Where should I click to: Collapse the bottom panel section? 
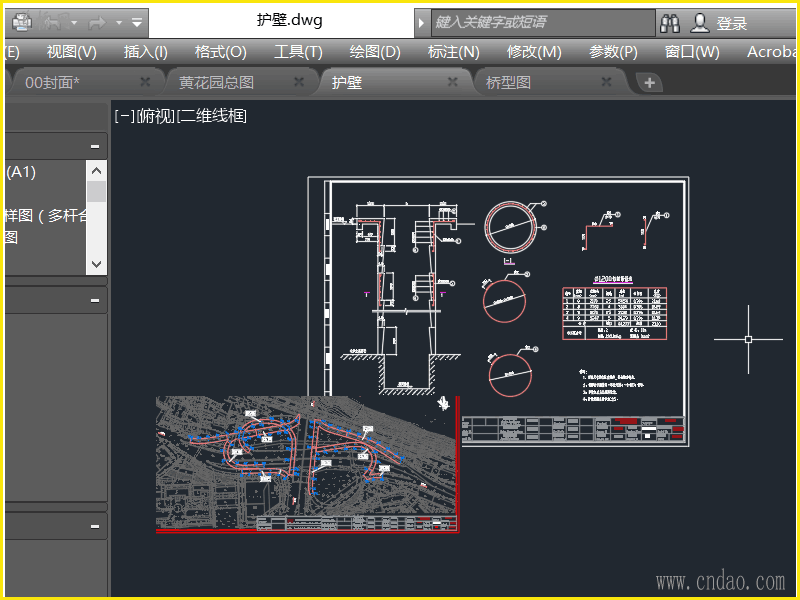(95, 526)
